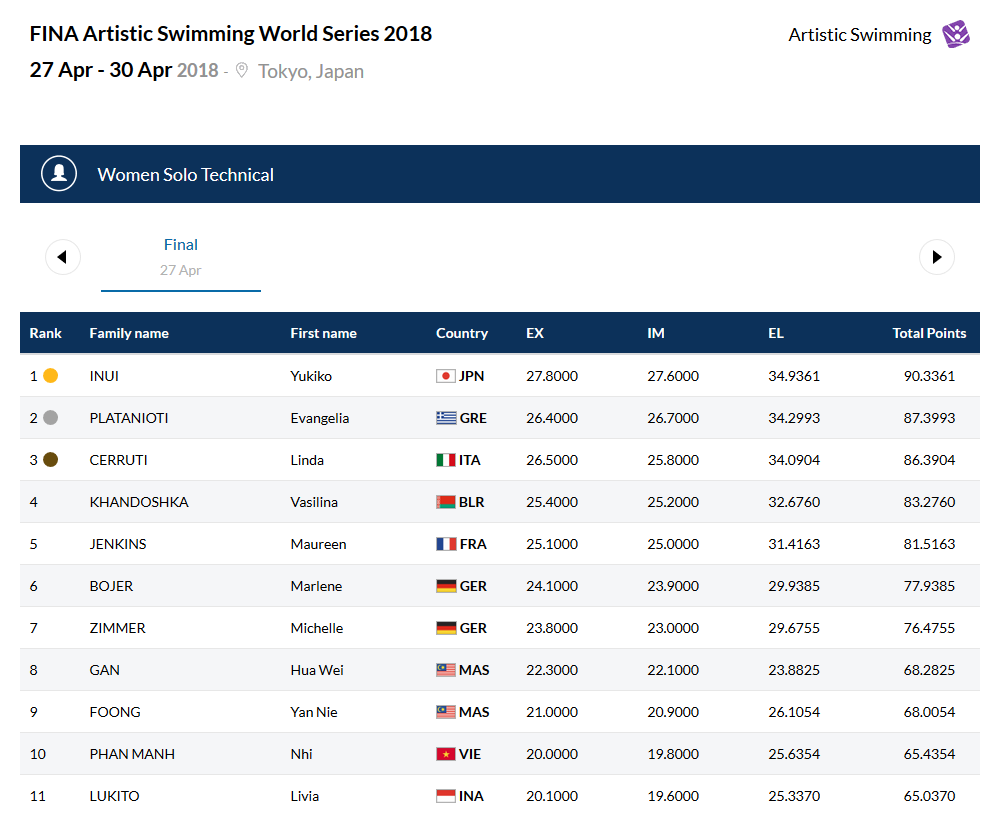Click the previous round left arrow
This screenshot has height=834, width=1004.
click(x=63, y=257)
